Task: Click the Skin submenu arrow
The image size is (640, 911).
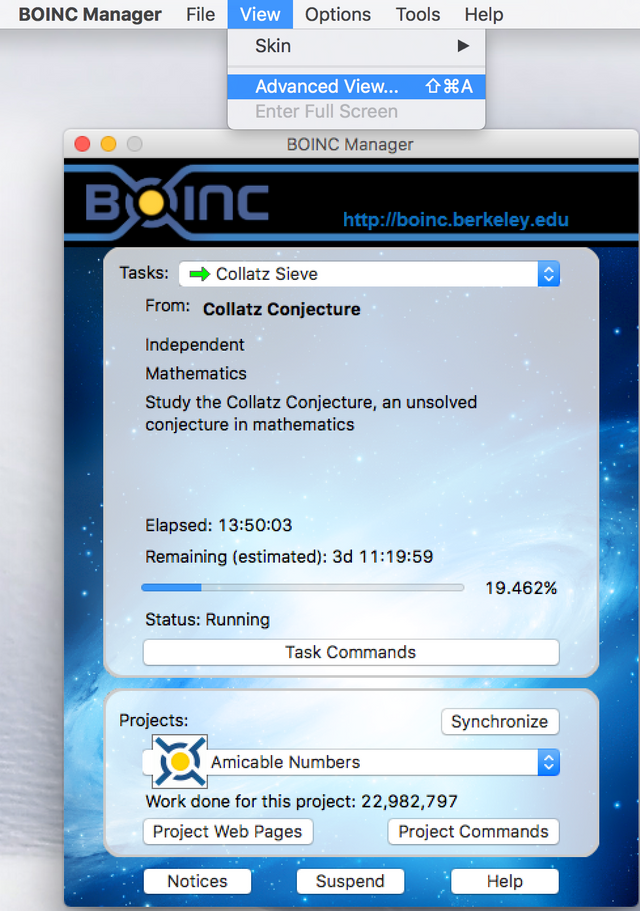Action: click(463, 46)
